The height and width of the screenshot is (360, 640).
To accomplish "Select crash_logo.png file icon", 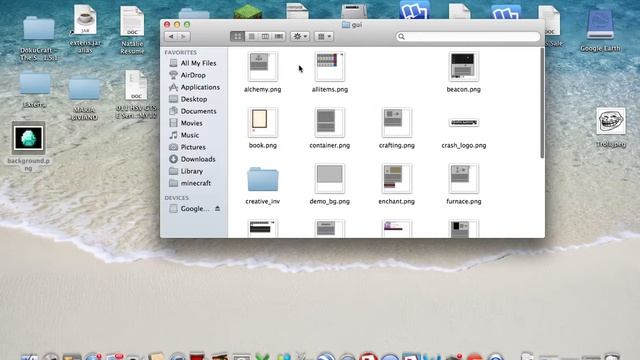I will click(463, 122).
